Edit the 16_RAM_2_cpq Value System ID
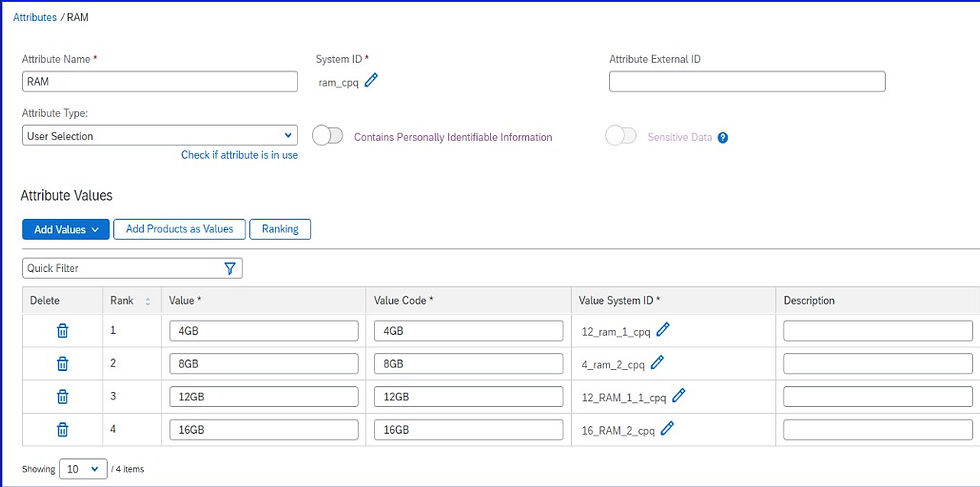 click(668, 429)
